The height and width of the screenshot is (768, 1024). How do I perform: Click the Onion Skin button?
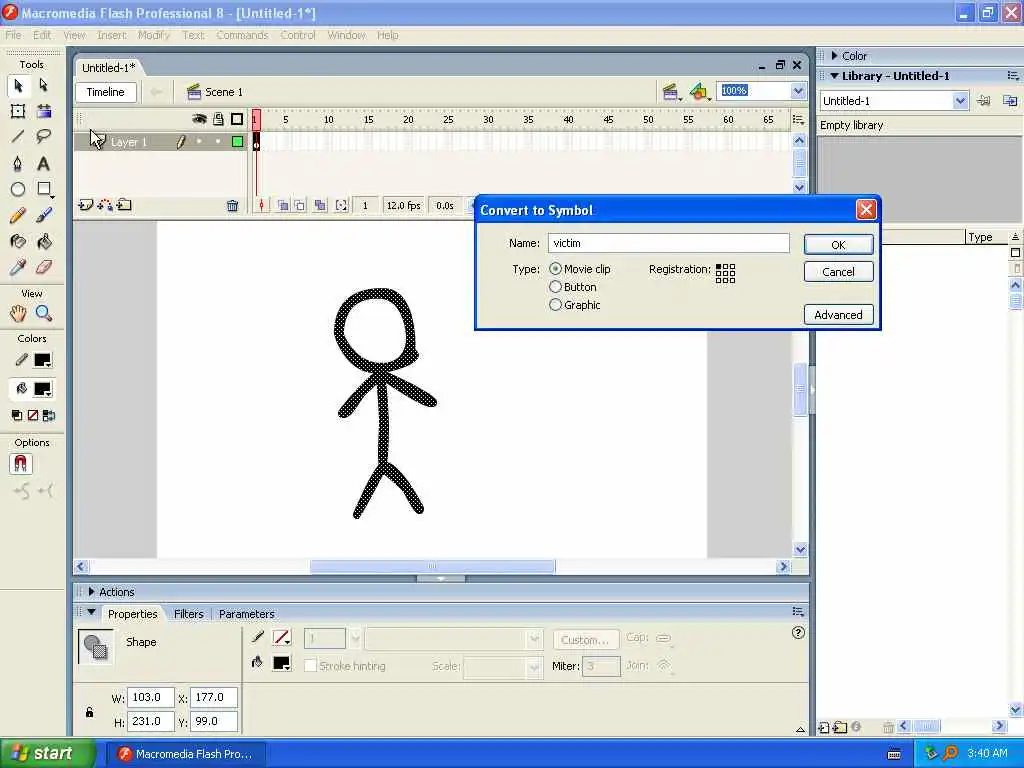click(x=283, y=206)
